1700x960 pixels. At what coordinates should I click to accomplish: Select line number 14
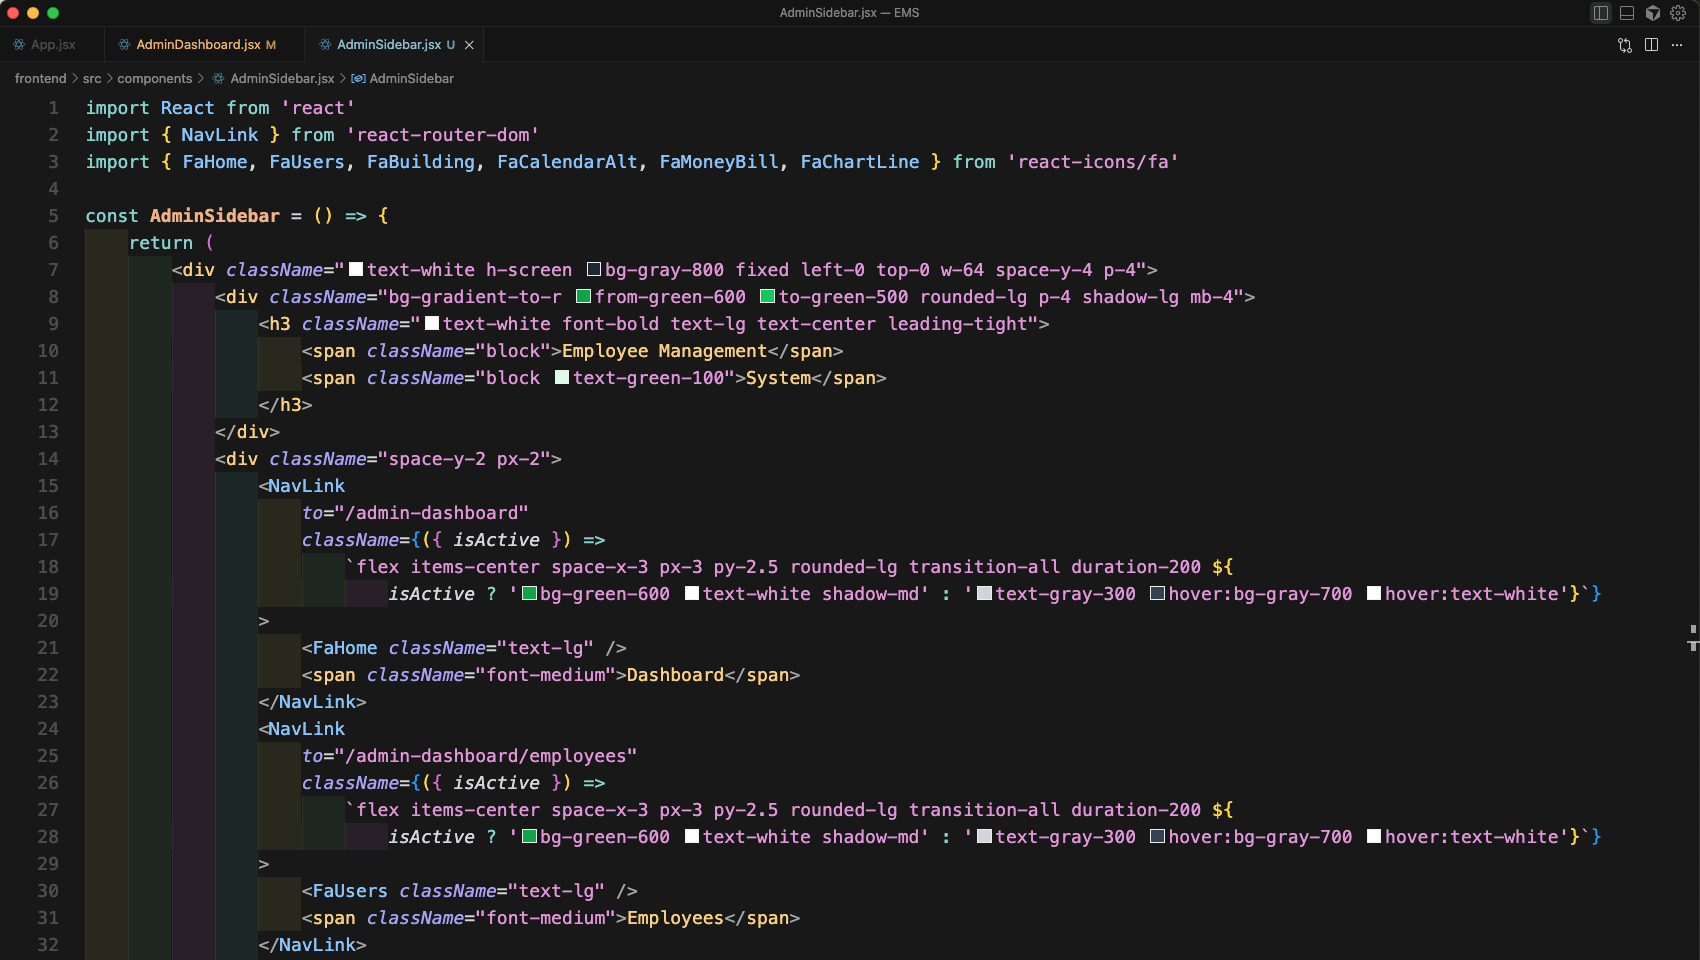point(48,459)
